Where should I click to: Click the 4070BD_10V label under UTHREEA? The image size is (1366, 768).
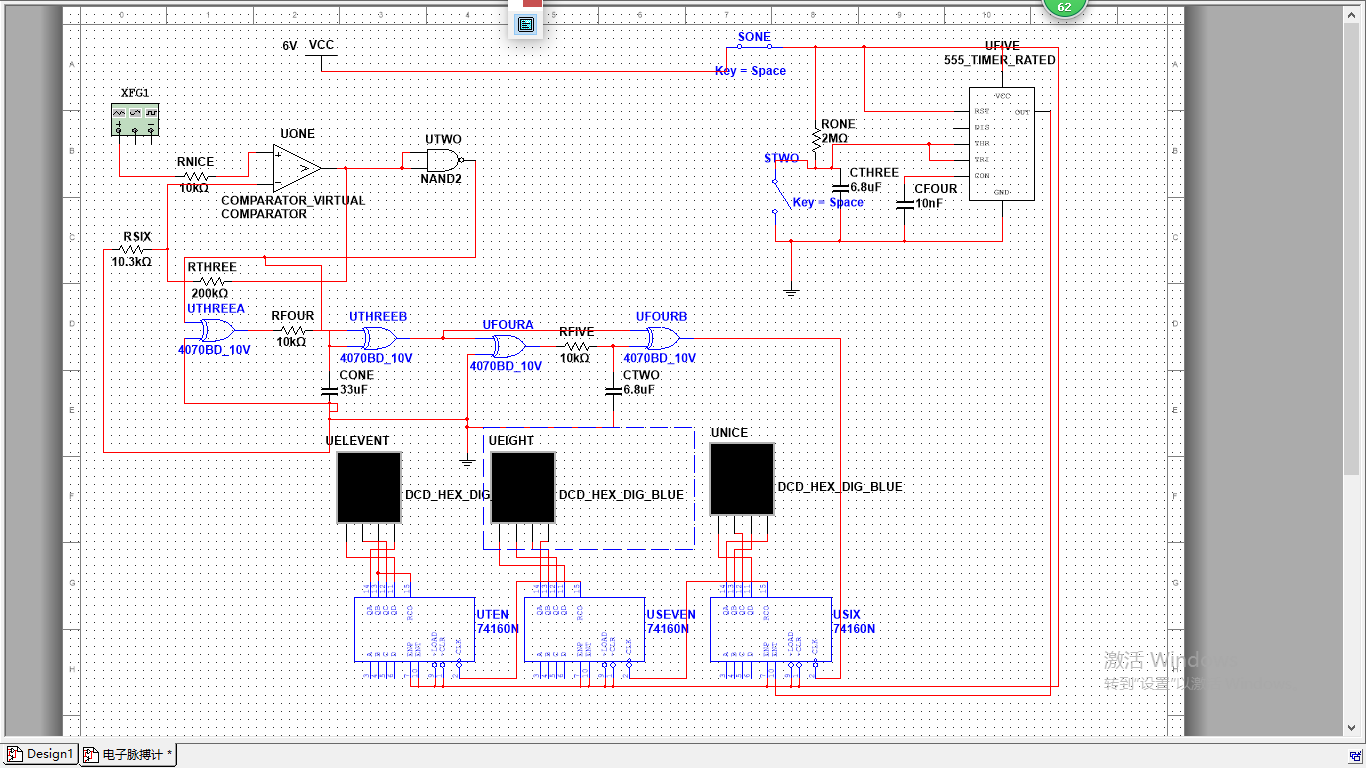tap(214, 350)
